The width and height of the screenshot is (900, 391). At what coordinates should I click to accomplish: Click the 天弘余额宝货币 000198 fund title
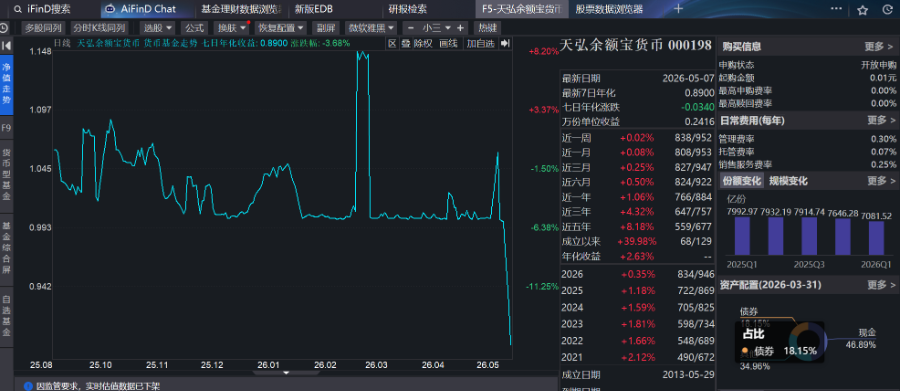coord(635,45)
